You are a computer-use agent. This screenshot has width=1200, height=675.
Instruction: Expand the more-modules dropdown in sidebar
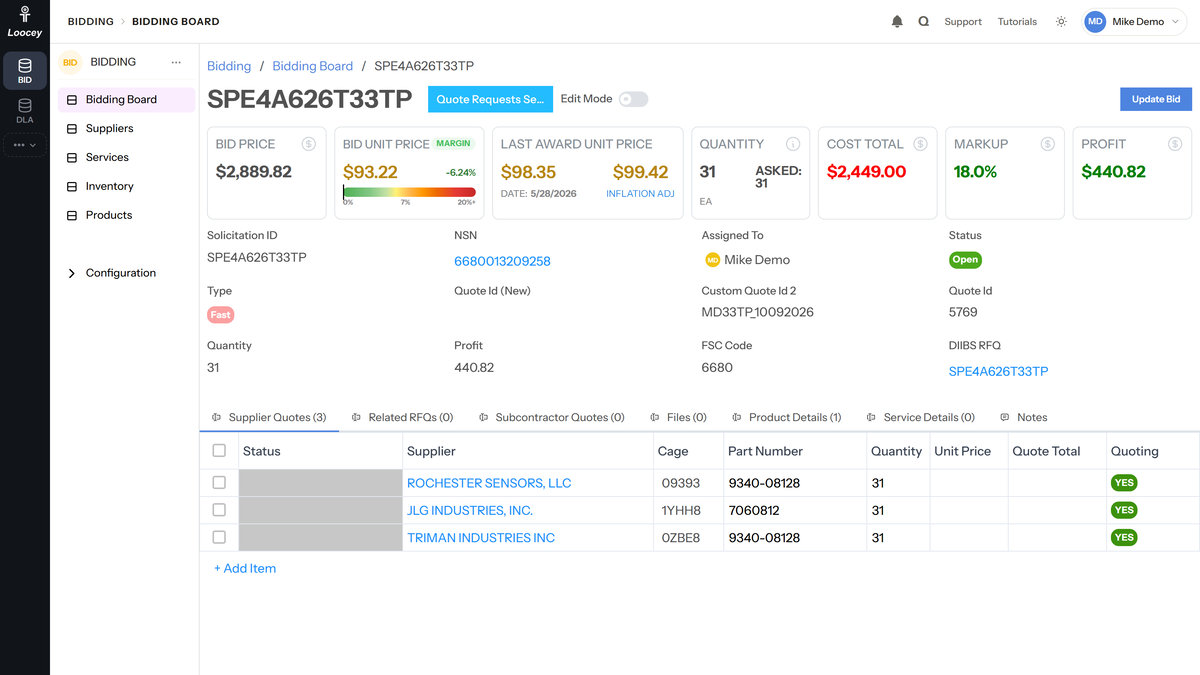(25, 145)
